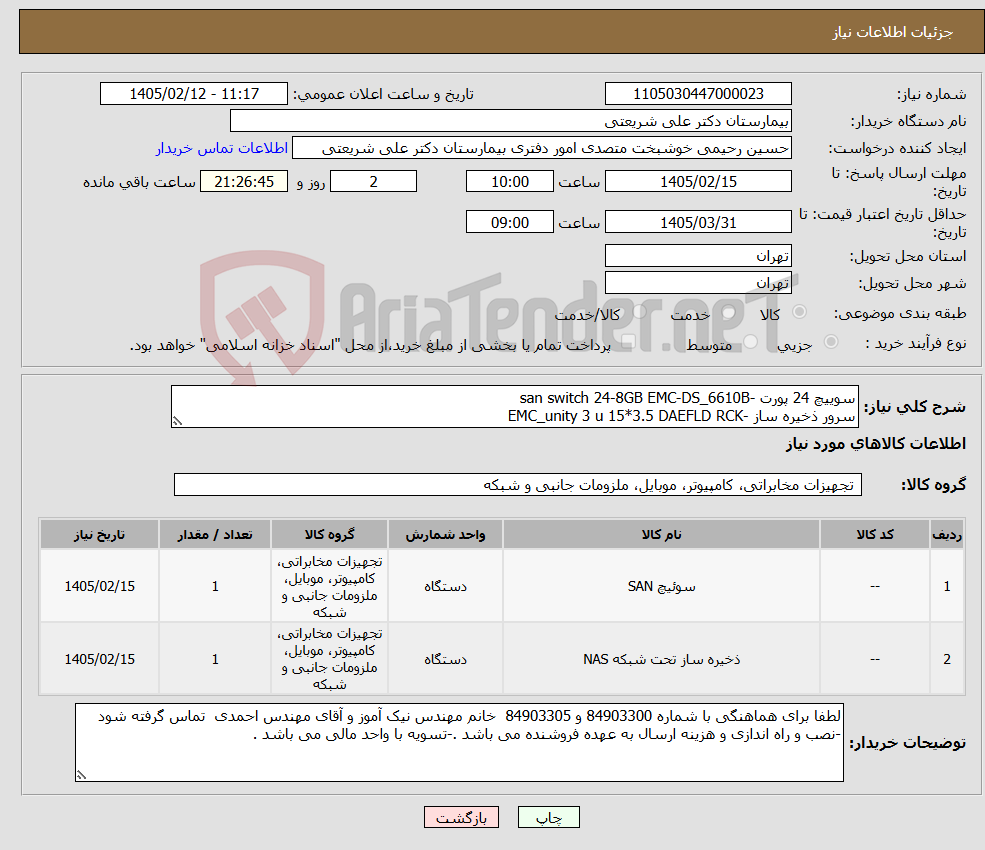The image size is (985, 850).
Task: Click the تاریخ نیاز column header
Action: pos(99,534)
